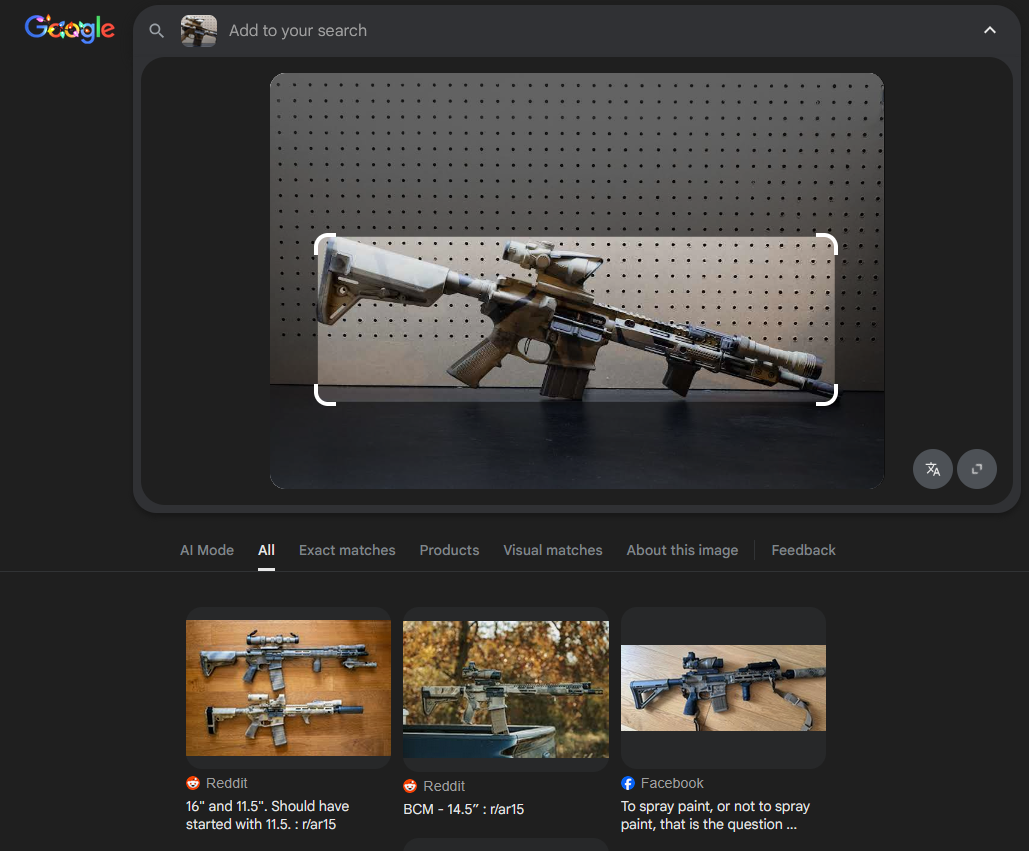Click Reddit icon of BCM 14.5" result
Screen dimensions: 1029x851
click(x=410, y=786)
